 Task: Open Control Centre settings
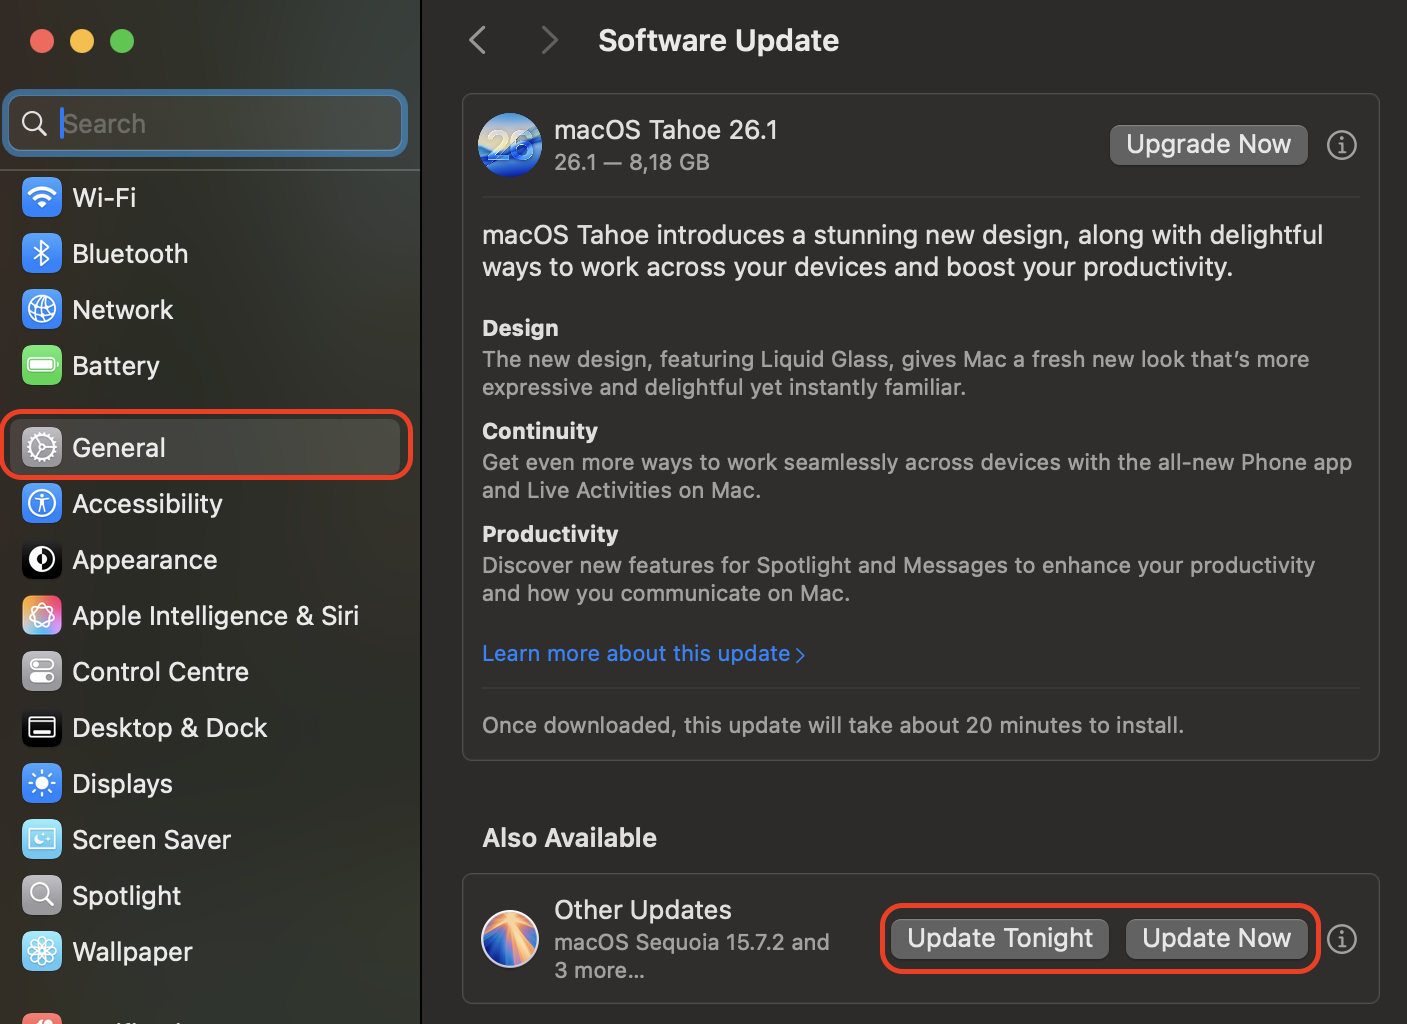[x=160, y=671]
